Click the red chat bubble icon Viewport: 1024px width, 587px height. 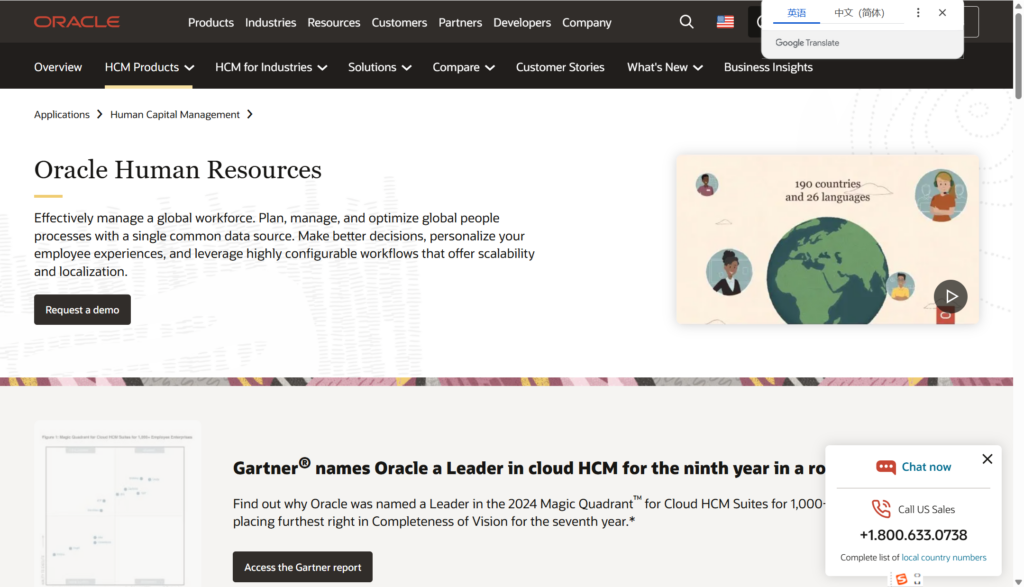point(885,467)
